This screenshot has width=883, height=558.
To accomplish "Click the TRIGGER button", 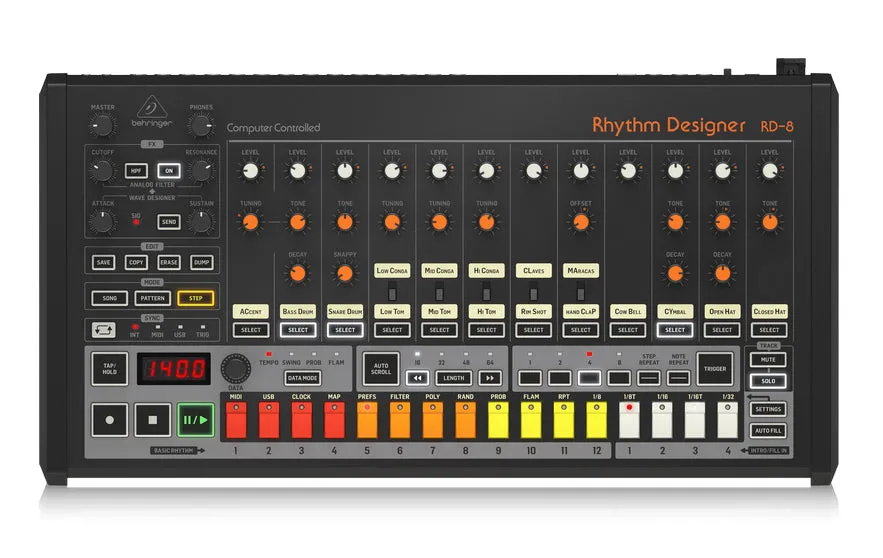I will [715, 369].
